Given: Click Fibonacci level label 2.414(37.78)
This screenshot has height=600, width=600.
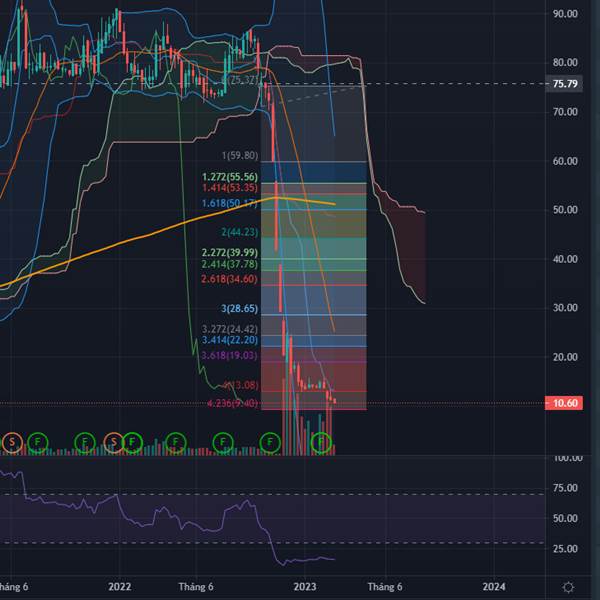Looking at the screenshot, I should point(230,264).
